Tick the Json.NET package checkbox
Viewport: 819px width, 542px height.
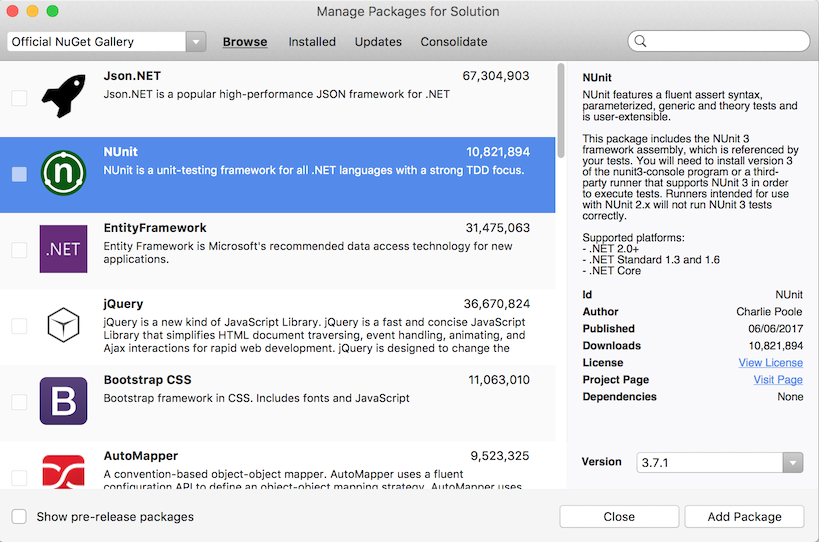[19, 98]
